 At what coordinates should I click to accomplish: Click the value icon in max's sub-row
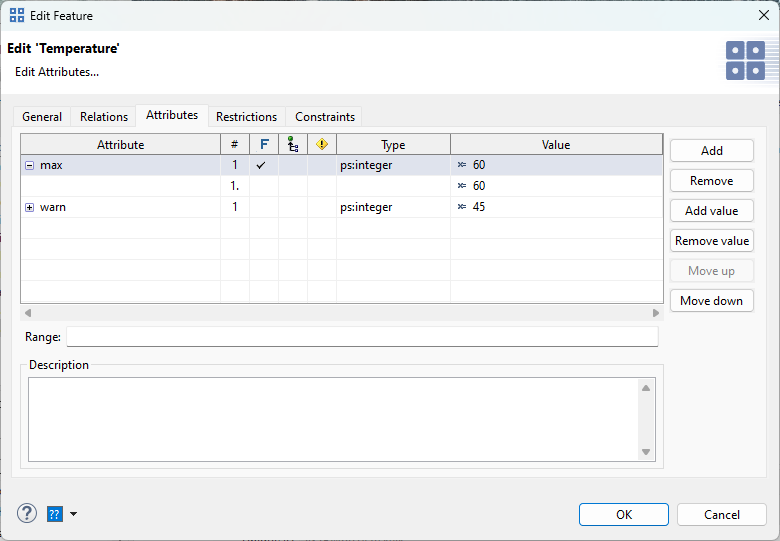462,186
